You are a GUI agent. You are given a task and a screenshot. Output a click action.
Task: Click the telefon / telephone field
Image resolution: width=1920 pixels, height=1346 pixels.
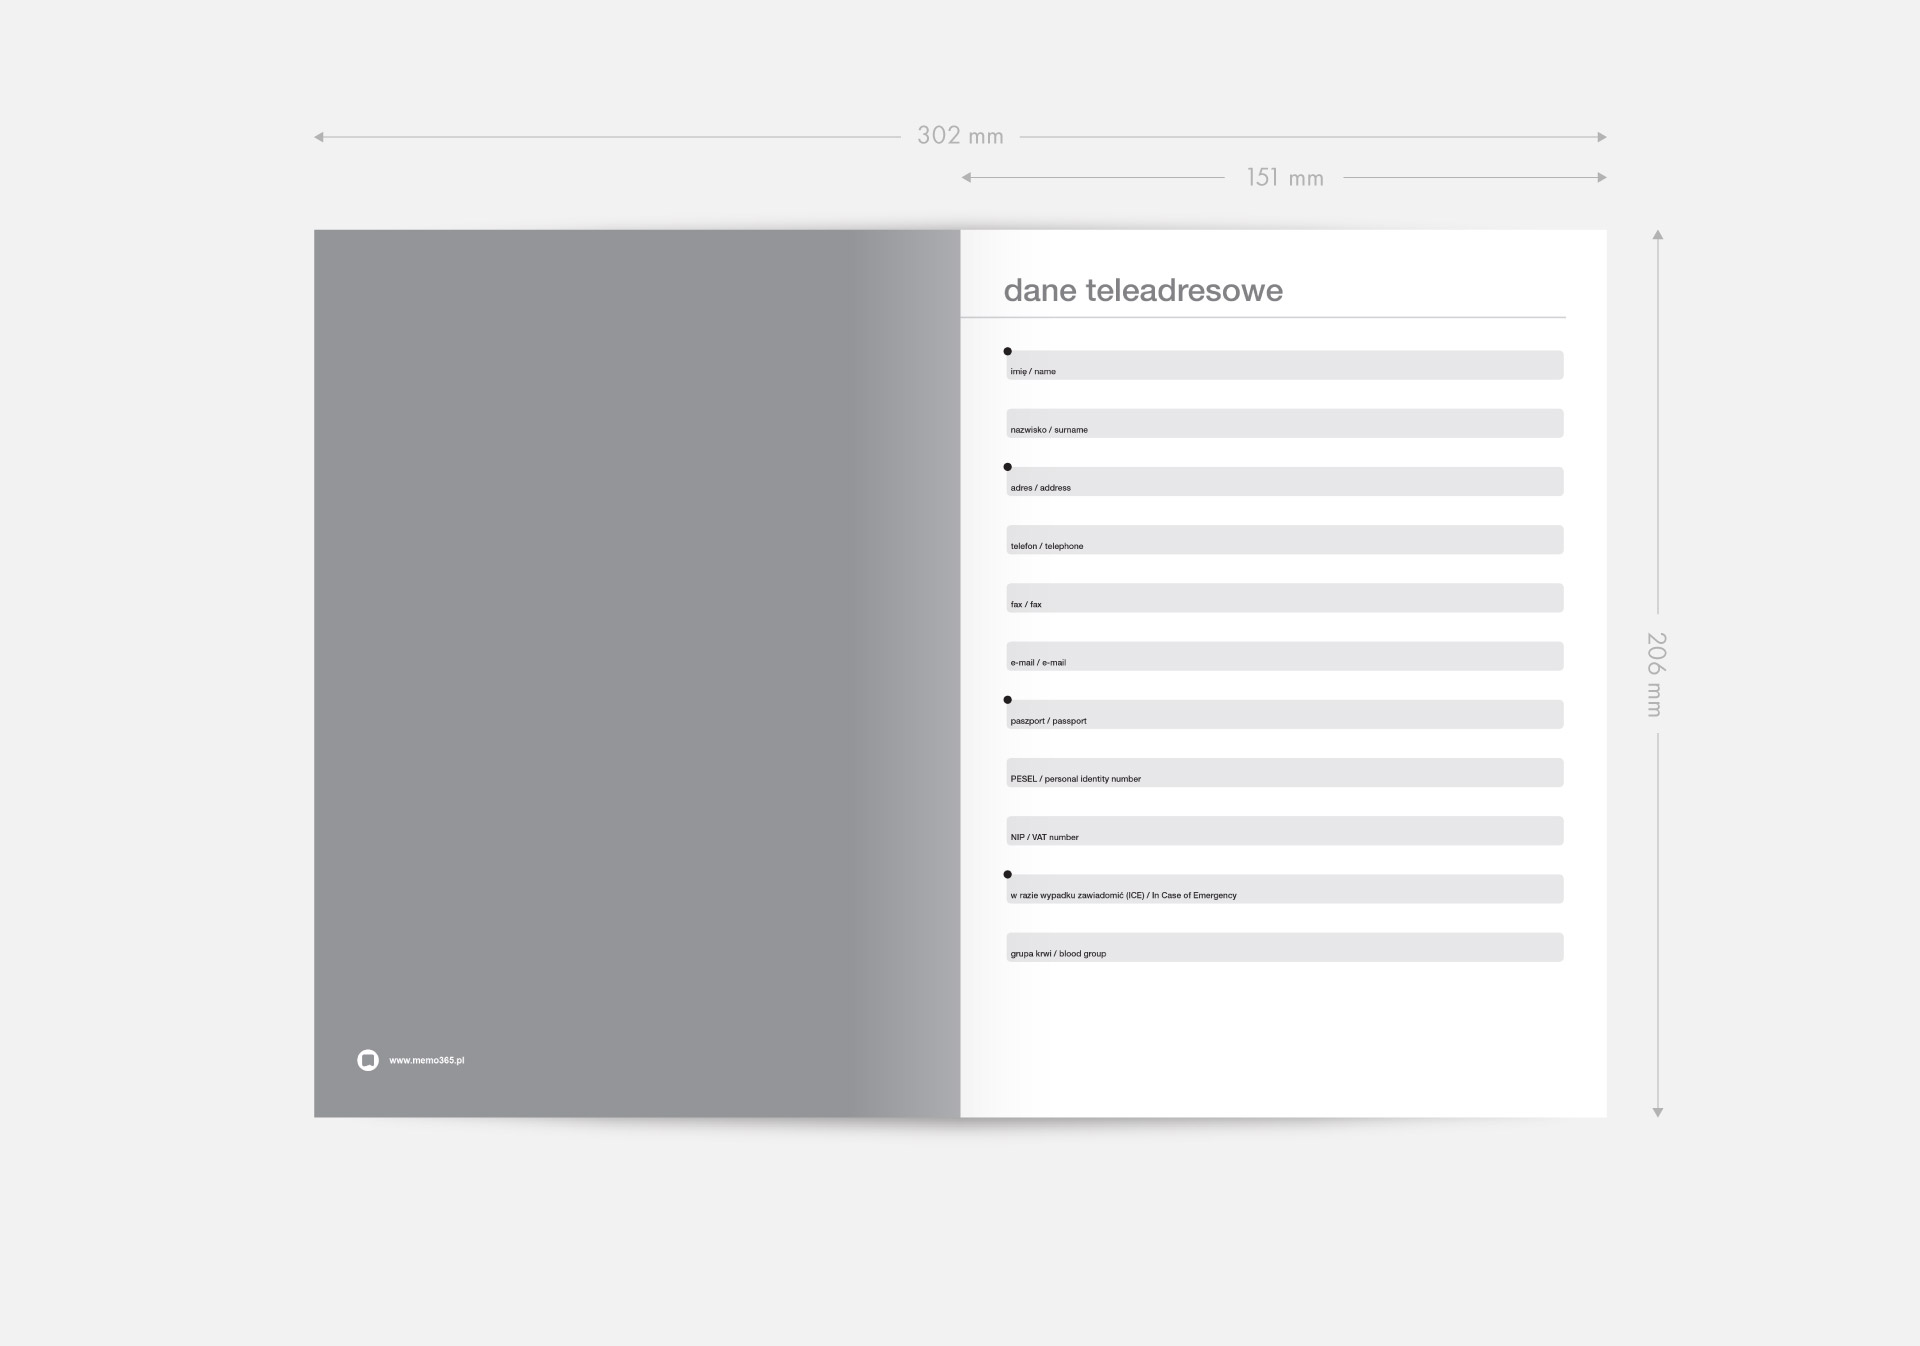[x=1285, y=540]
